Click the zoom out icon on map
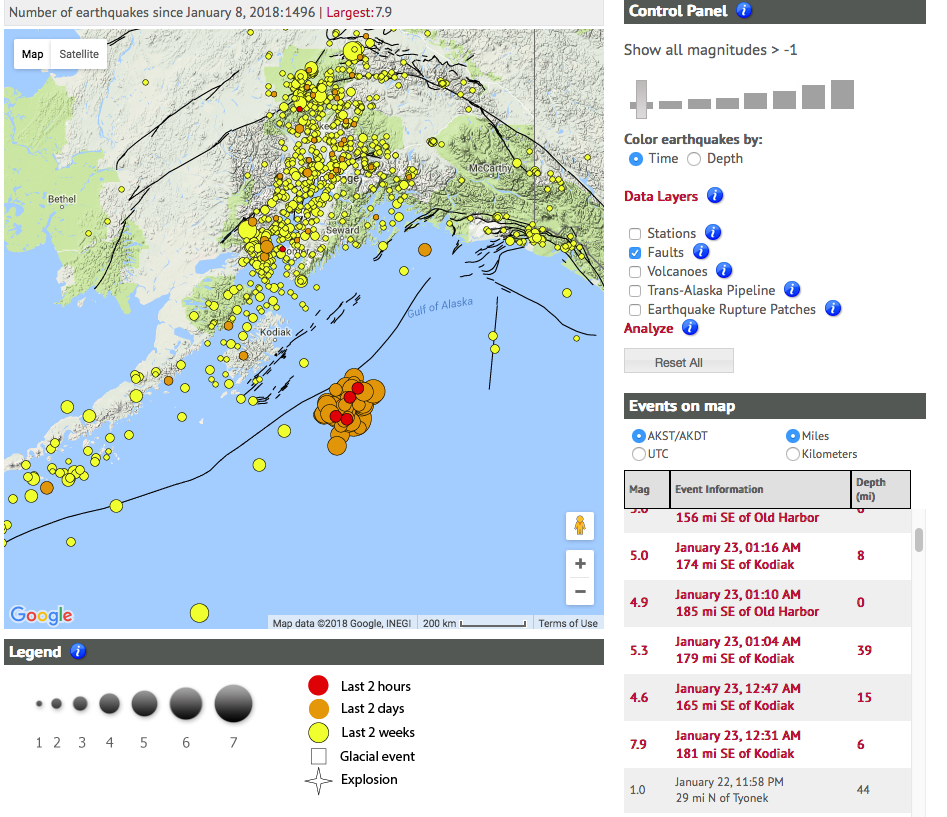This screenshot has height=817, width=947. coord(580,591)
